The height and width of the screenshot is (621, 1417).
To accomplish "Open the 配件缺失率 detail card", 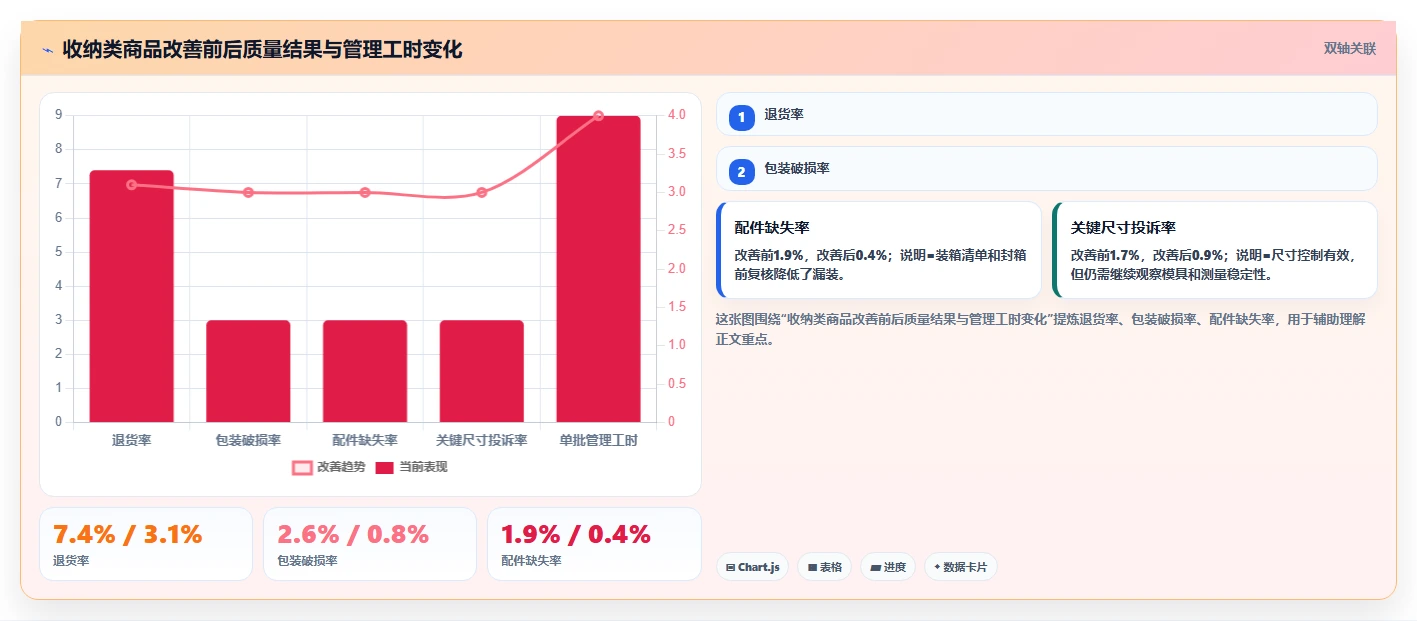I will [879, 250].
